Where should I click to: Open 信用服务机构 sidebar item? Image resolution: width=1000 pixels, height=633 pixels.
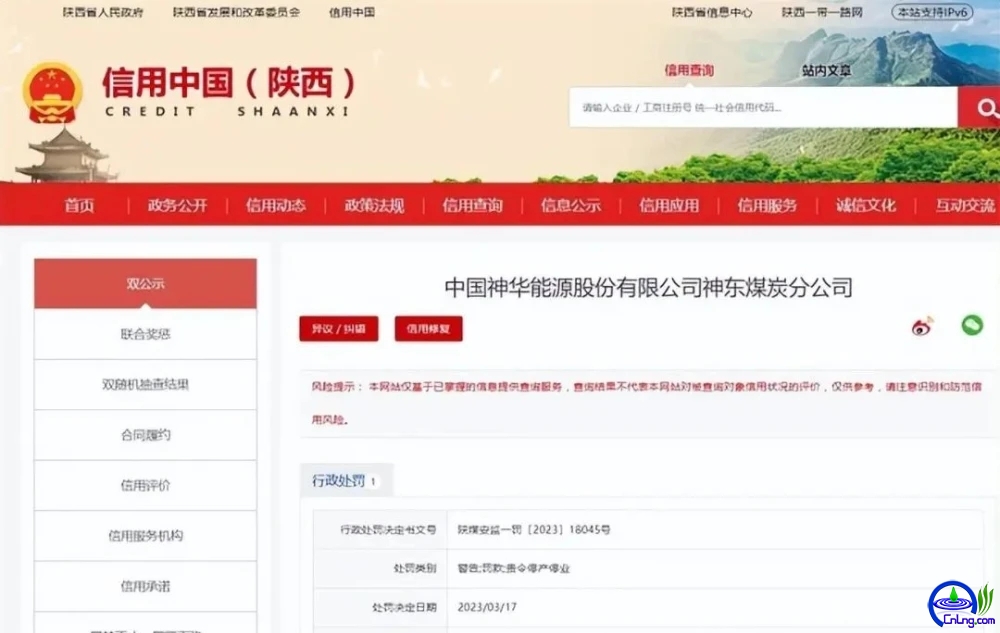tap(145, 535)
